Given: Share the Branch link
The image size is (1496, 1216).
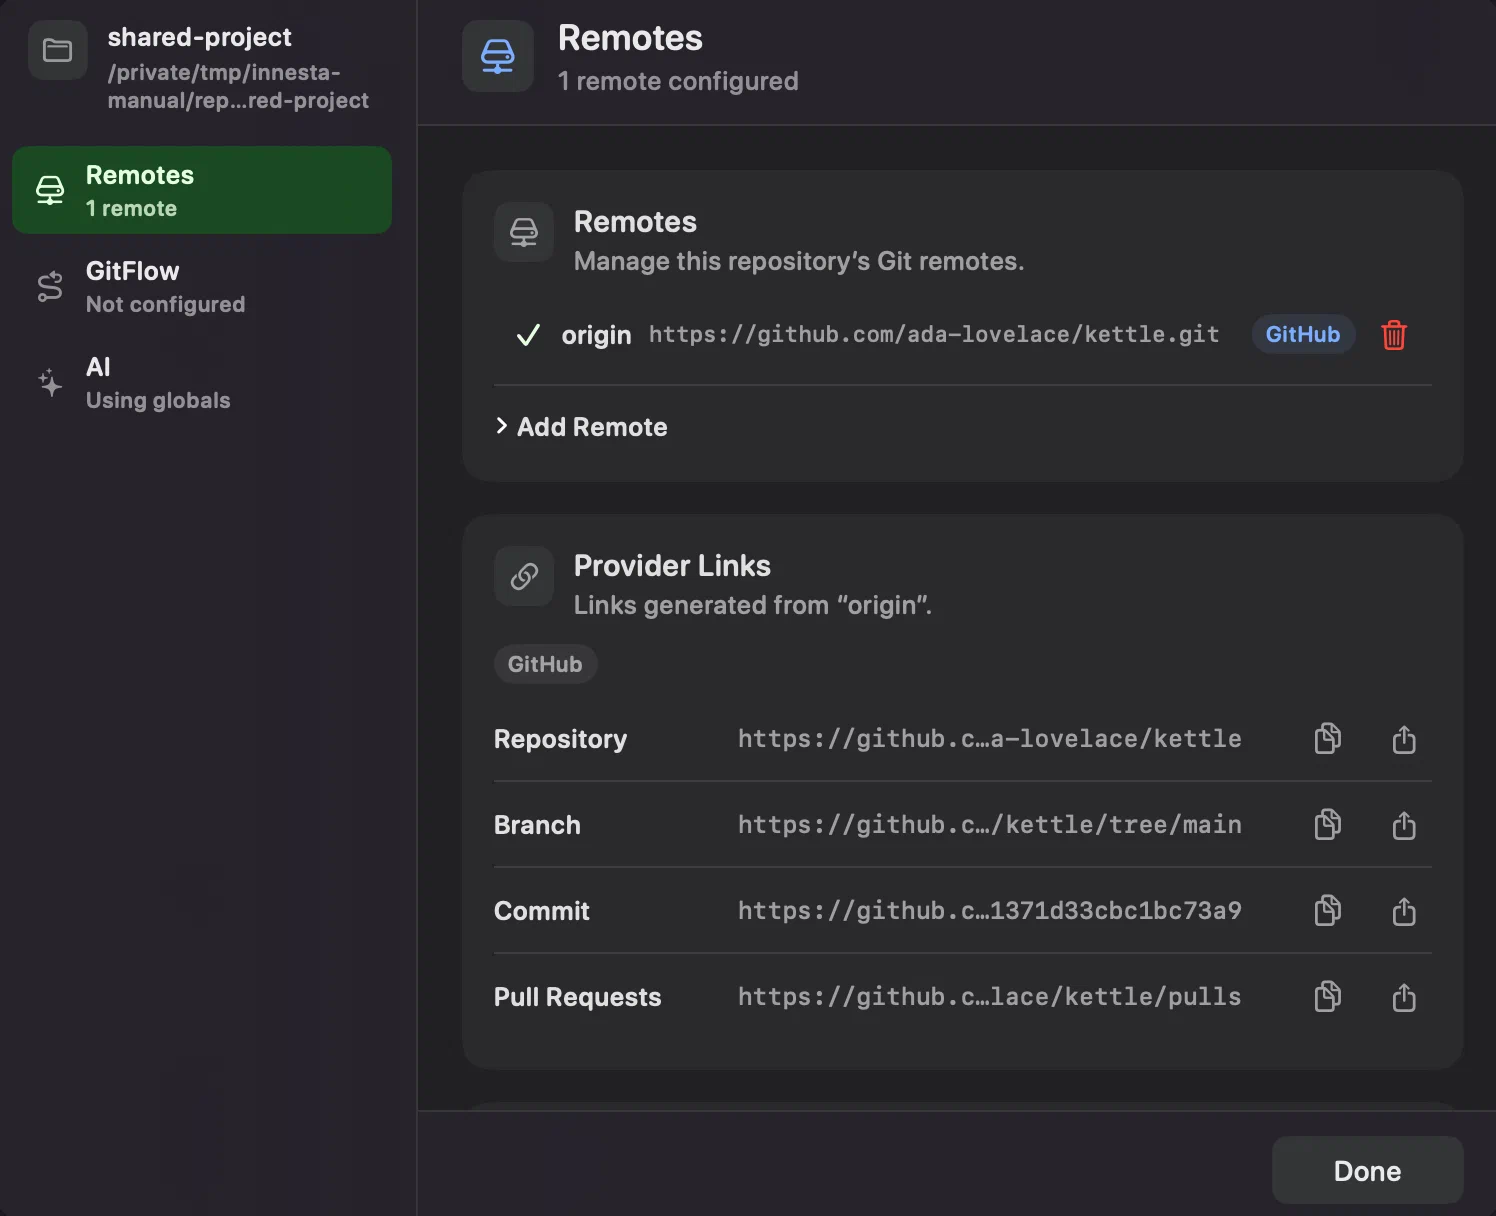Looking at the screenshot, I should click(1404, 825).
